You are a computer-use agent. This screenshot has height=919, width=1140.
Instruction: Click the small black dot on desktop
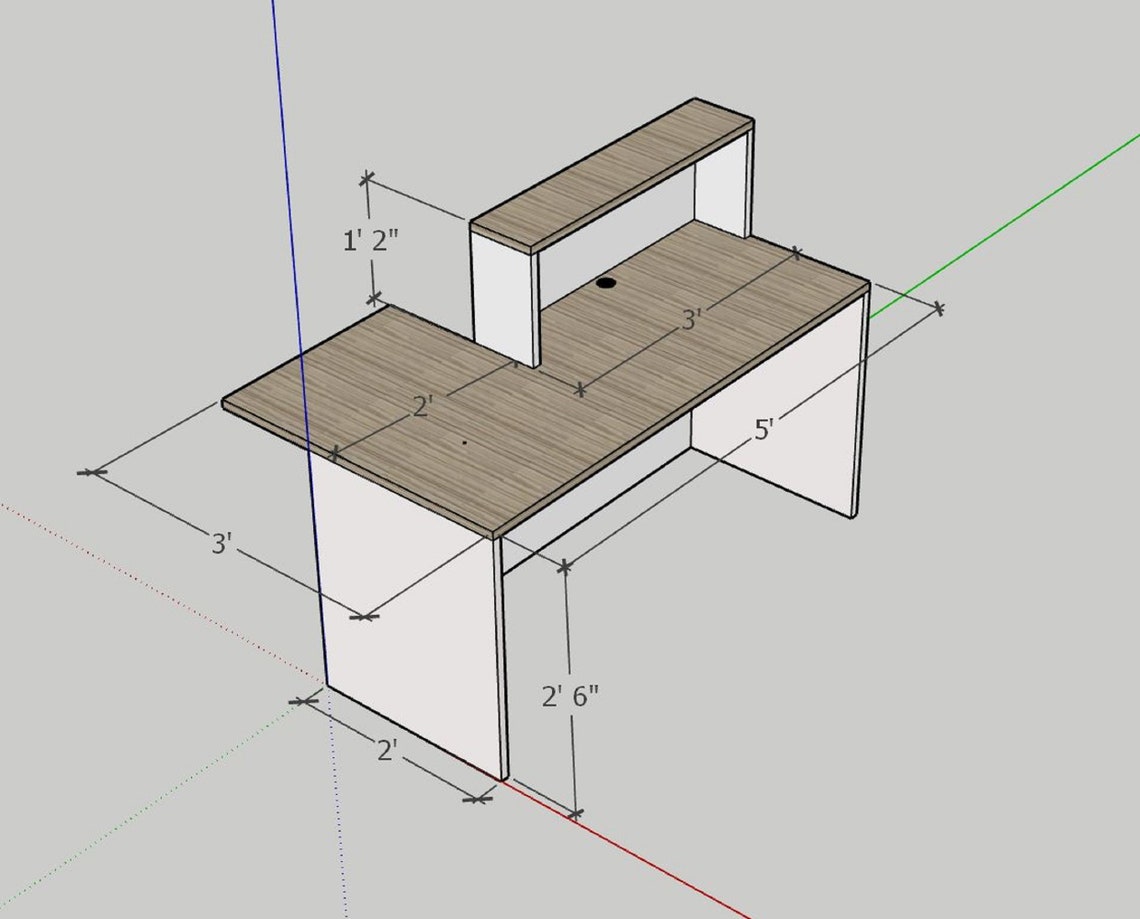tap(465, 441)
